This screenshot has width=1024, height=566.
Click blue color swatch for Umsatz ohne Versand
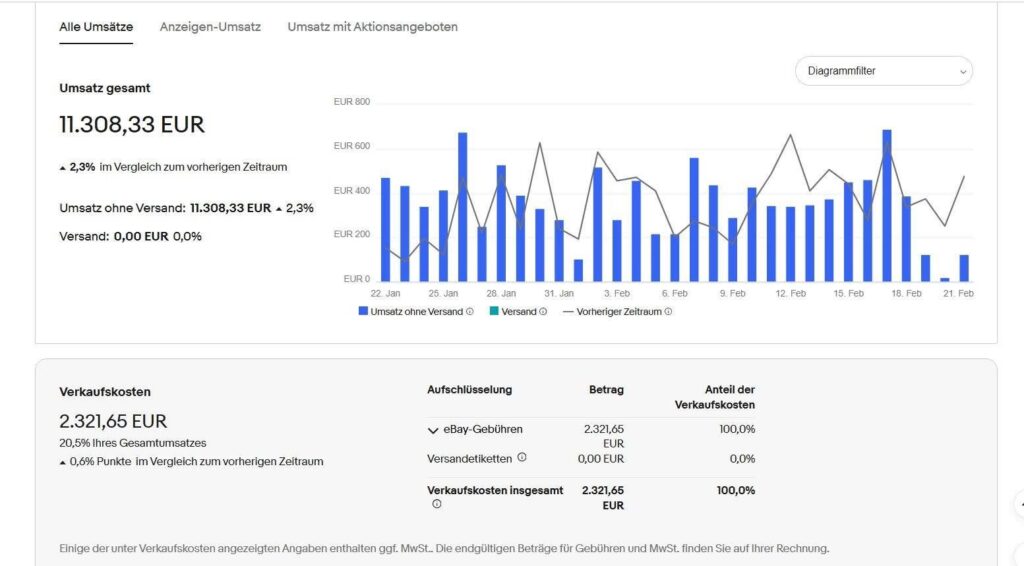(363, 312)
